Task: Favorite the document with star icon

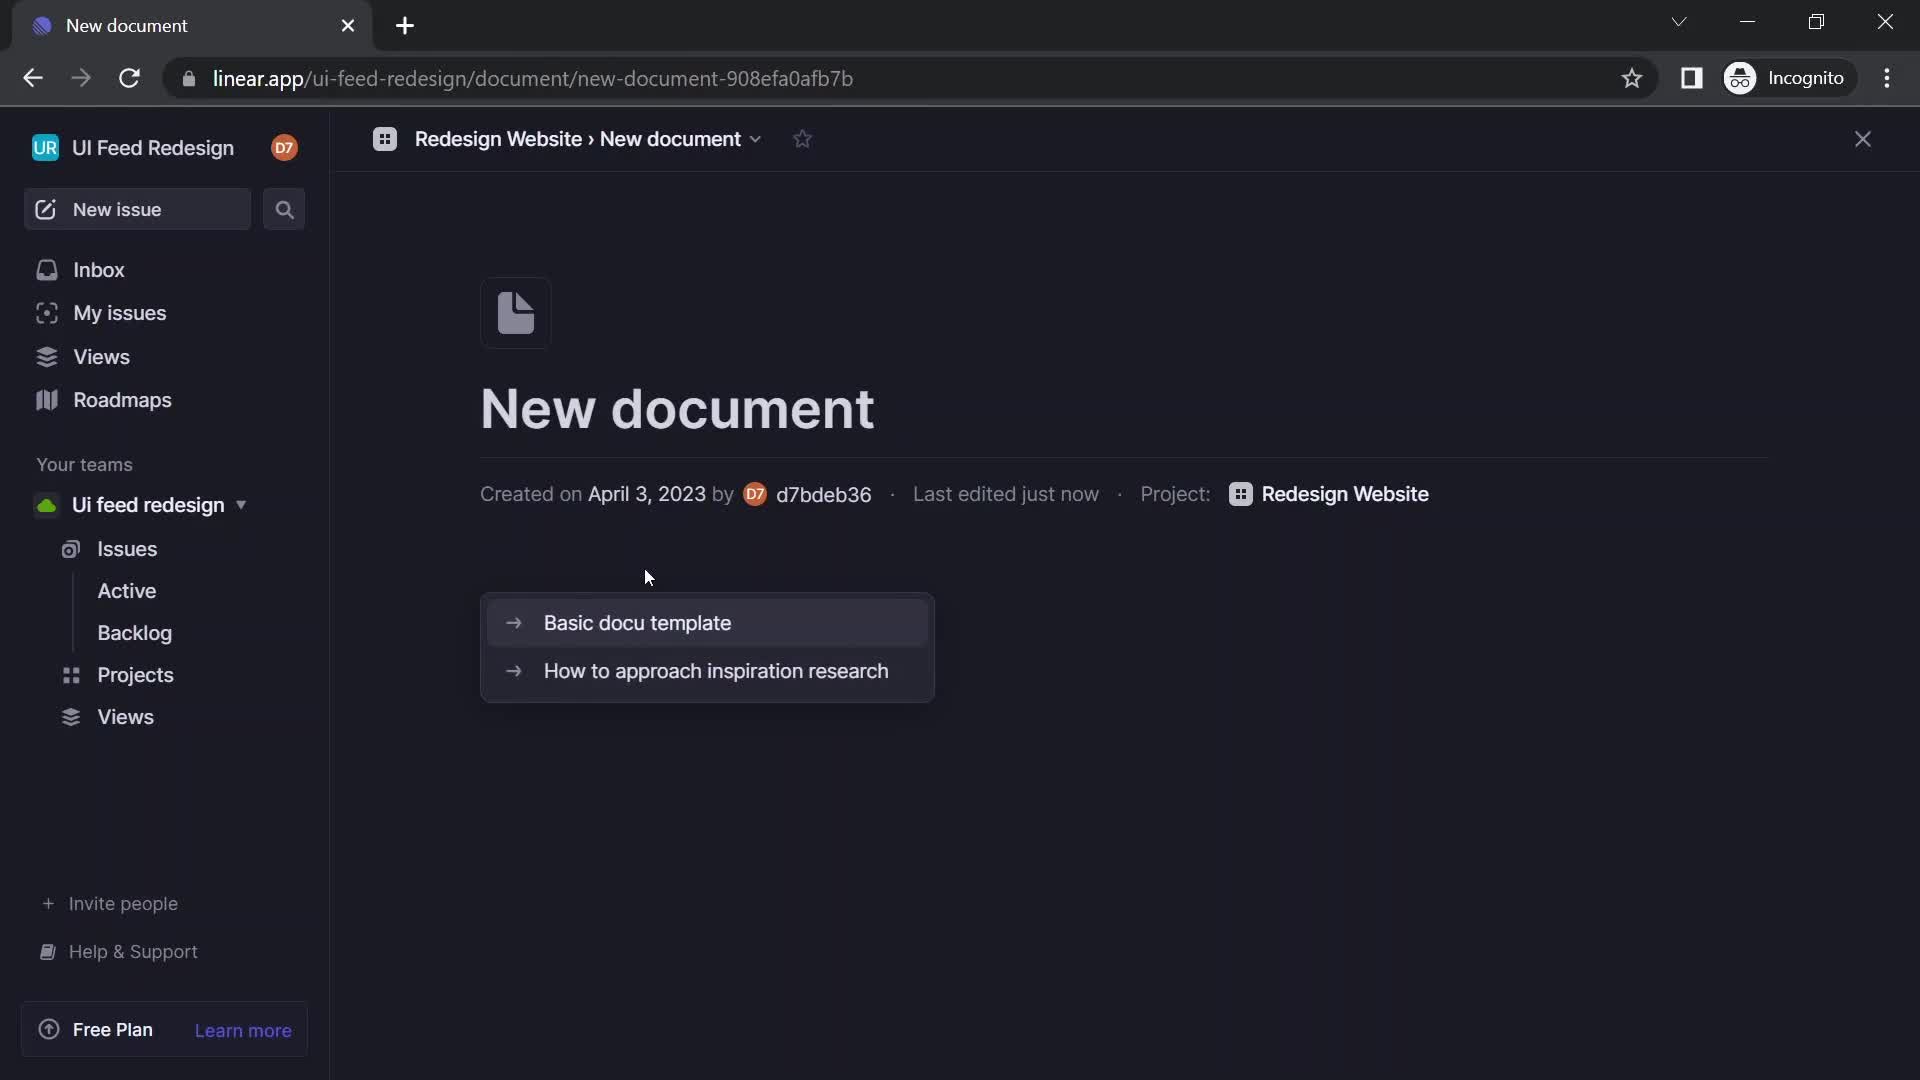Action: (802, 140)
